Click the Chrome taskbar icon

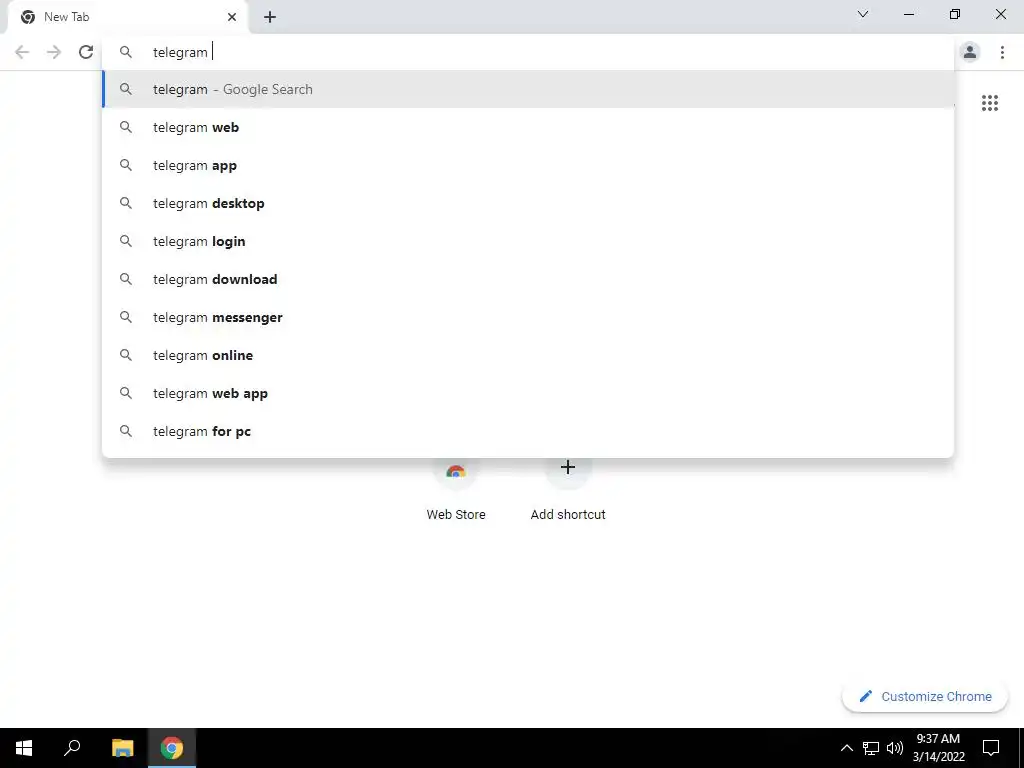click(x=172, y=748)
